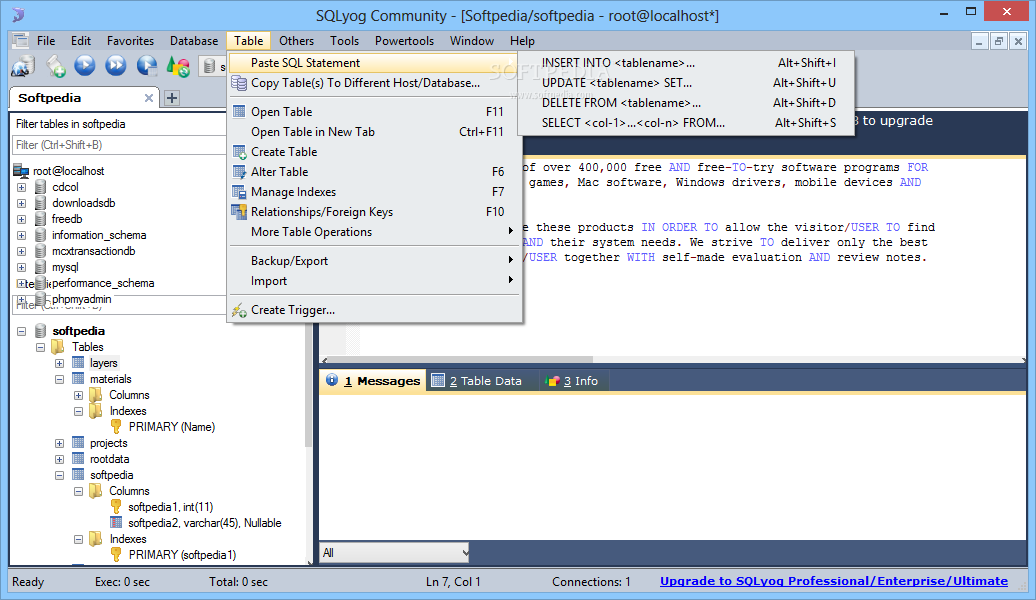Expand the downloadsdb database node
The height and width of the screenshot is (600, 1036).
(21, 203)
